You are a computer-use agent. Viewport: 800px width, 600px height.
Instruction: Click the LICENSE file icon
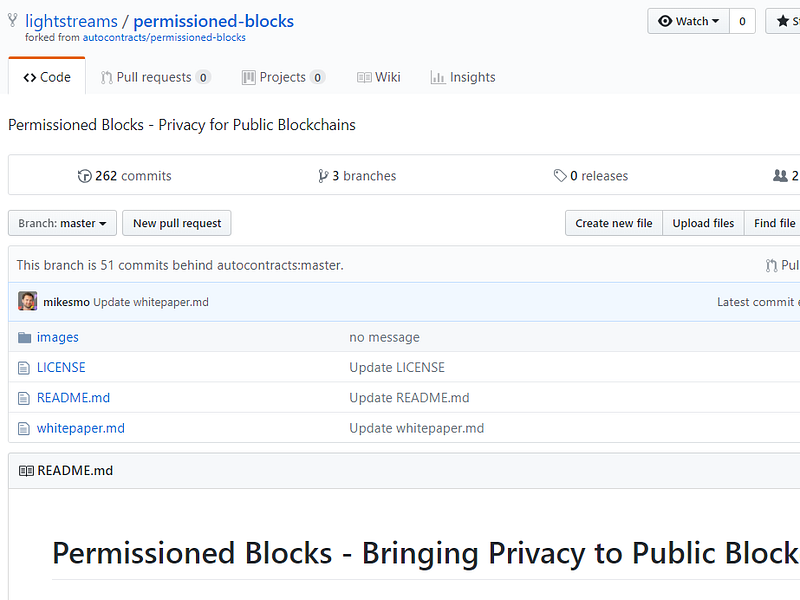coord(24,368)
